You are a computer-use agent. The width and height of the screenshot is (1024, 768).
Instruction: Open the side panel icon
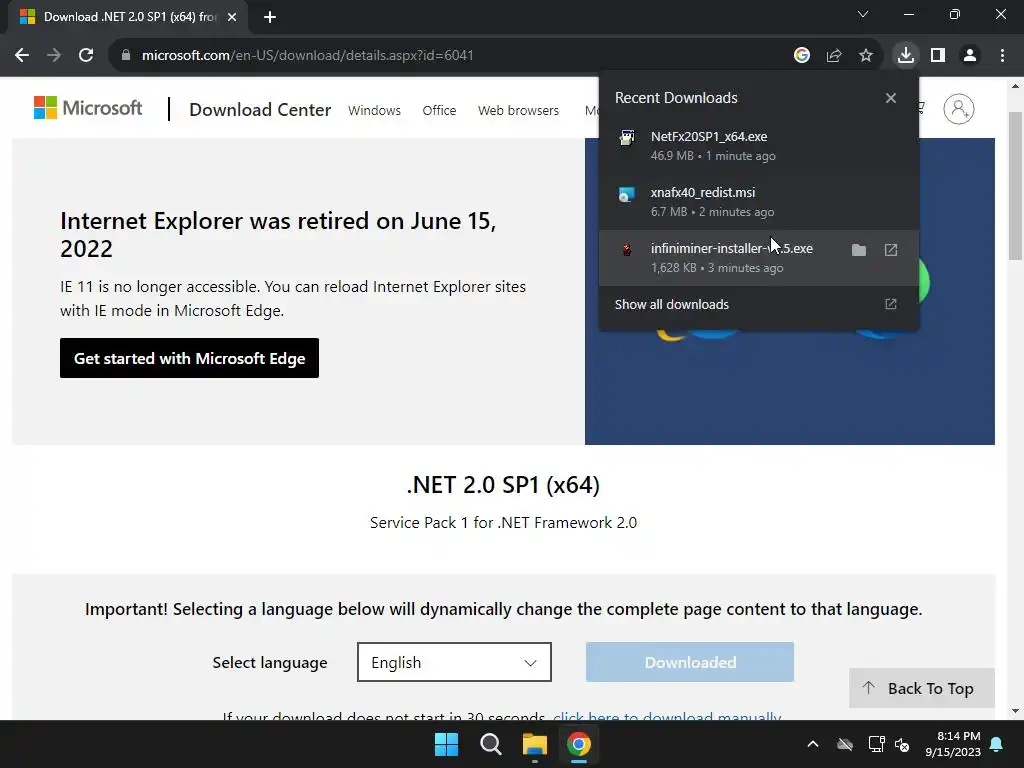[938, 56]
